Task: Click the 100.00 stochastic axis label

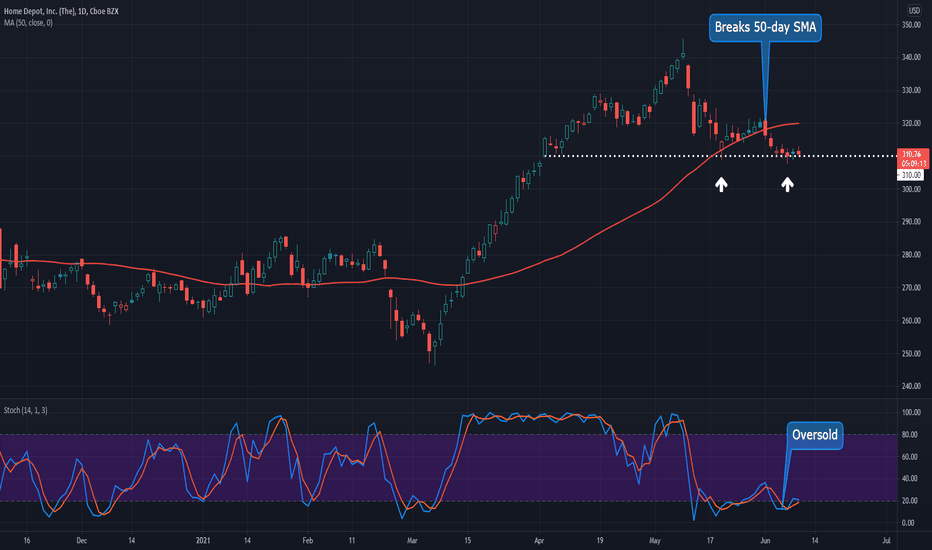Action: click(911, 413)
